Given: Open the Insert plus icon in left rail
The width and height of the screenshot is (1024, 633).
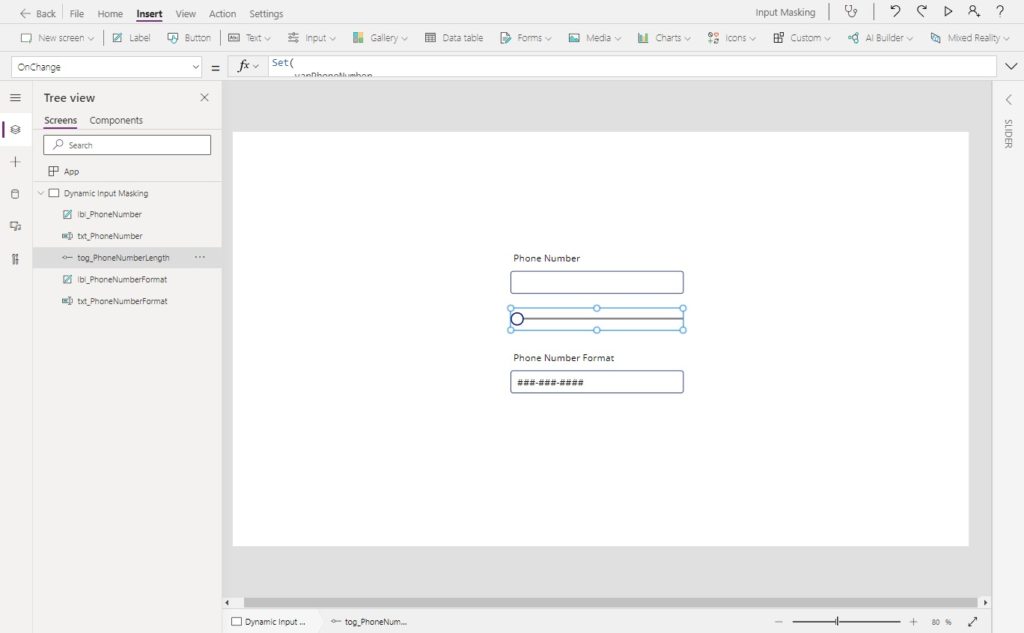Looking at the screenshot, I should click(16, 161).
